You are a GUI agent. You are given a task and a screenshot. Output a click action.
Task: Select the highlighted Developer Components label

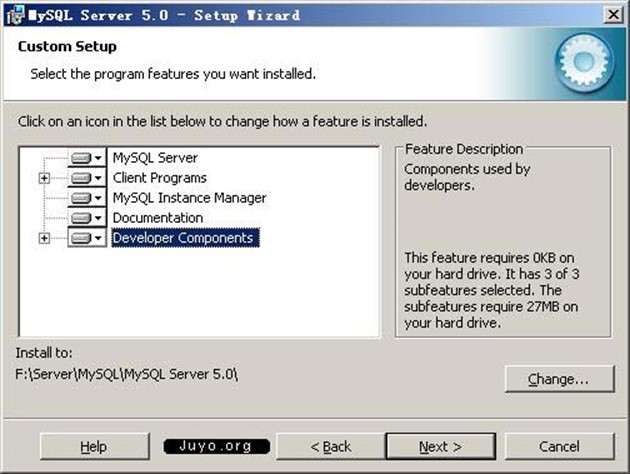184,238
